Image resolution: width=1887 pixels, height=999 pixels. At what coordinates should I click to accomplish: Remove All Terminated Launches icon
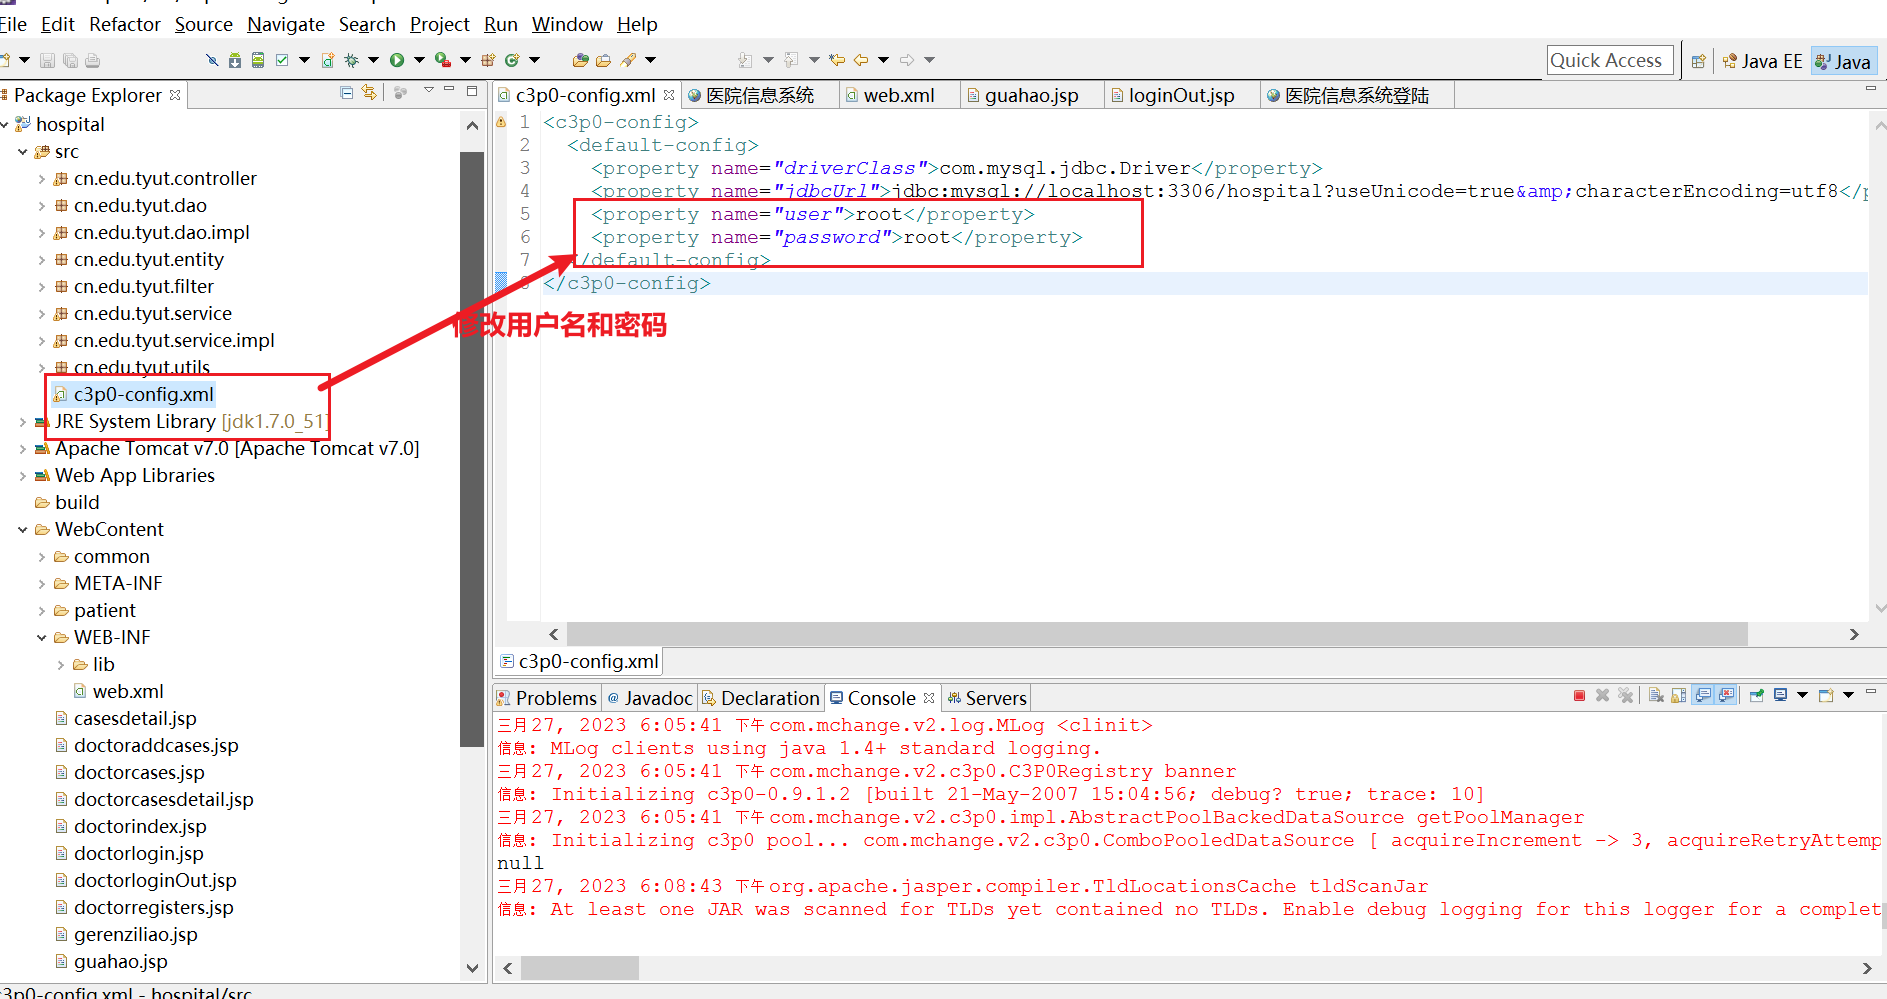1625,695
